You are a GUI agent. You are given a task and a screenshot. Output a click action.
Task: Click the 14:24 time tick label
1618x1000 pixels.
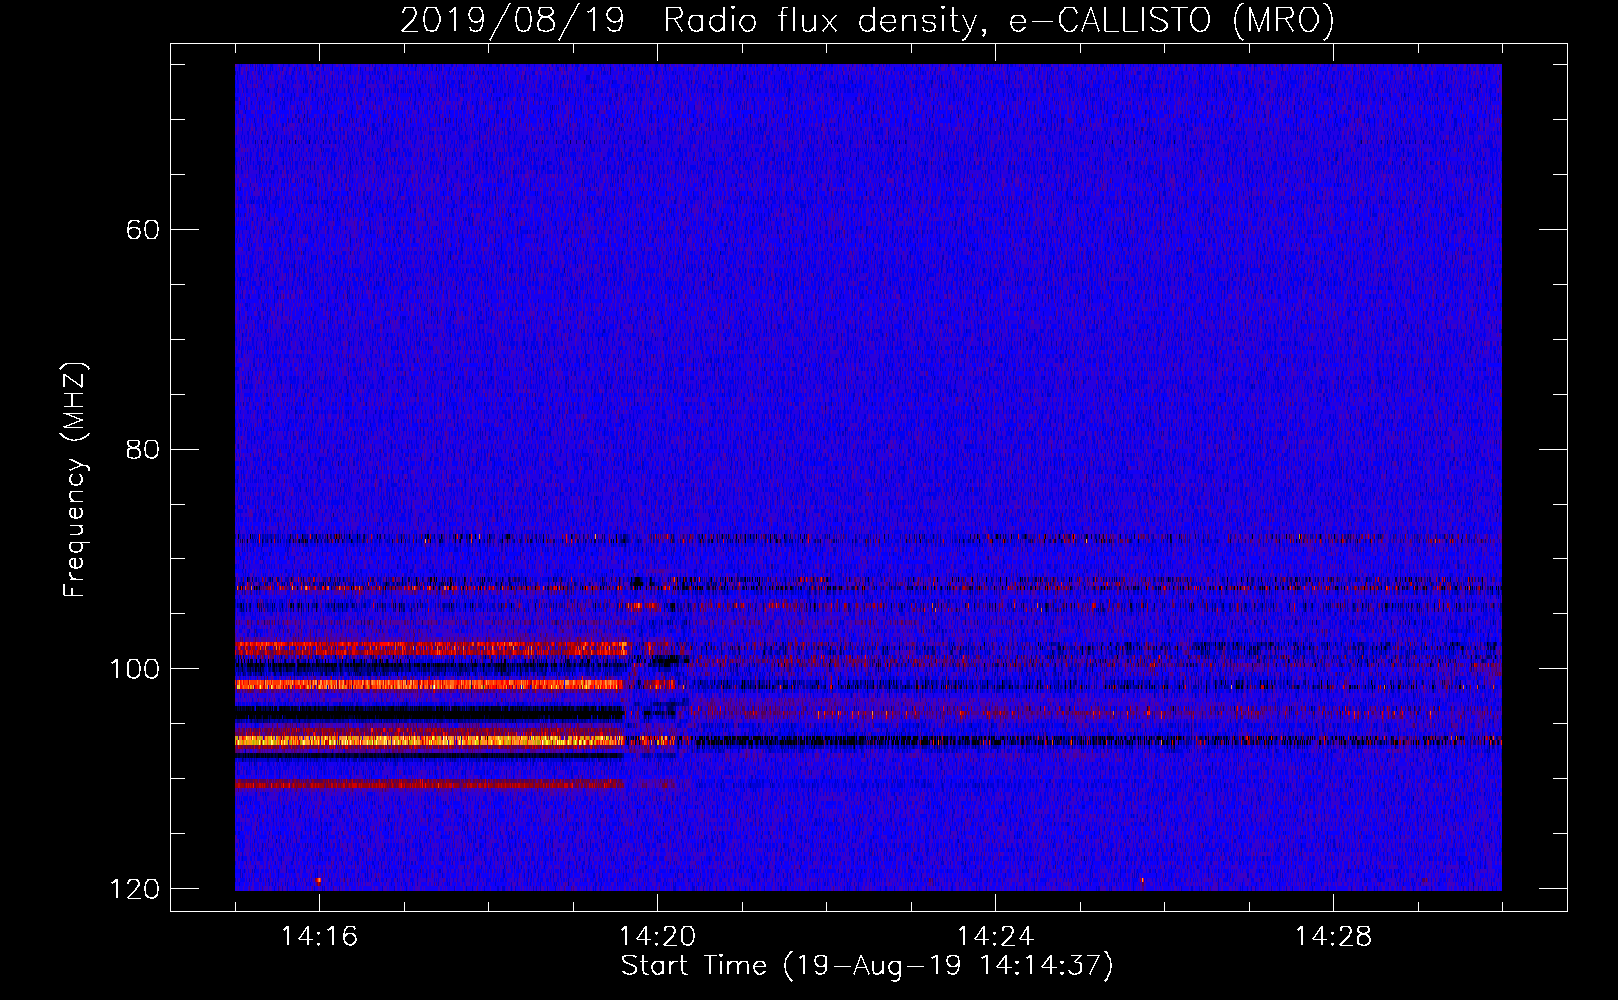click(x=995, y=936)
